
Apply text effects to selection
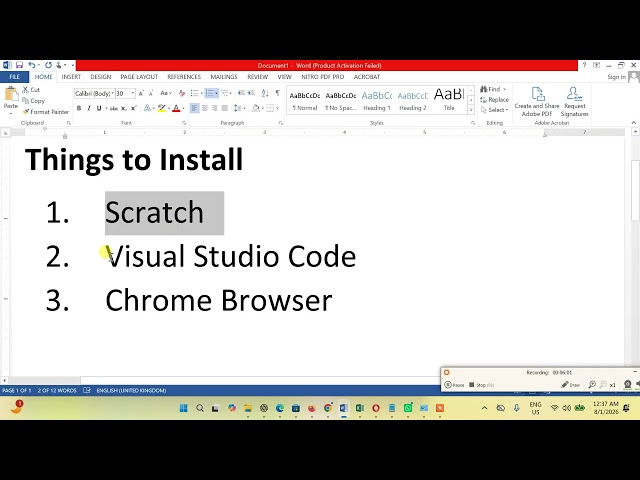[147, 109]
